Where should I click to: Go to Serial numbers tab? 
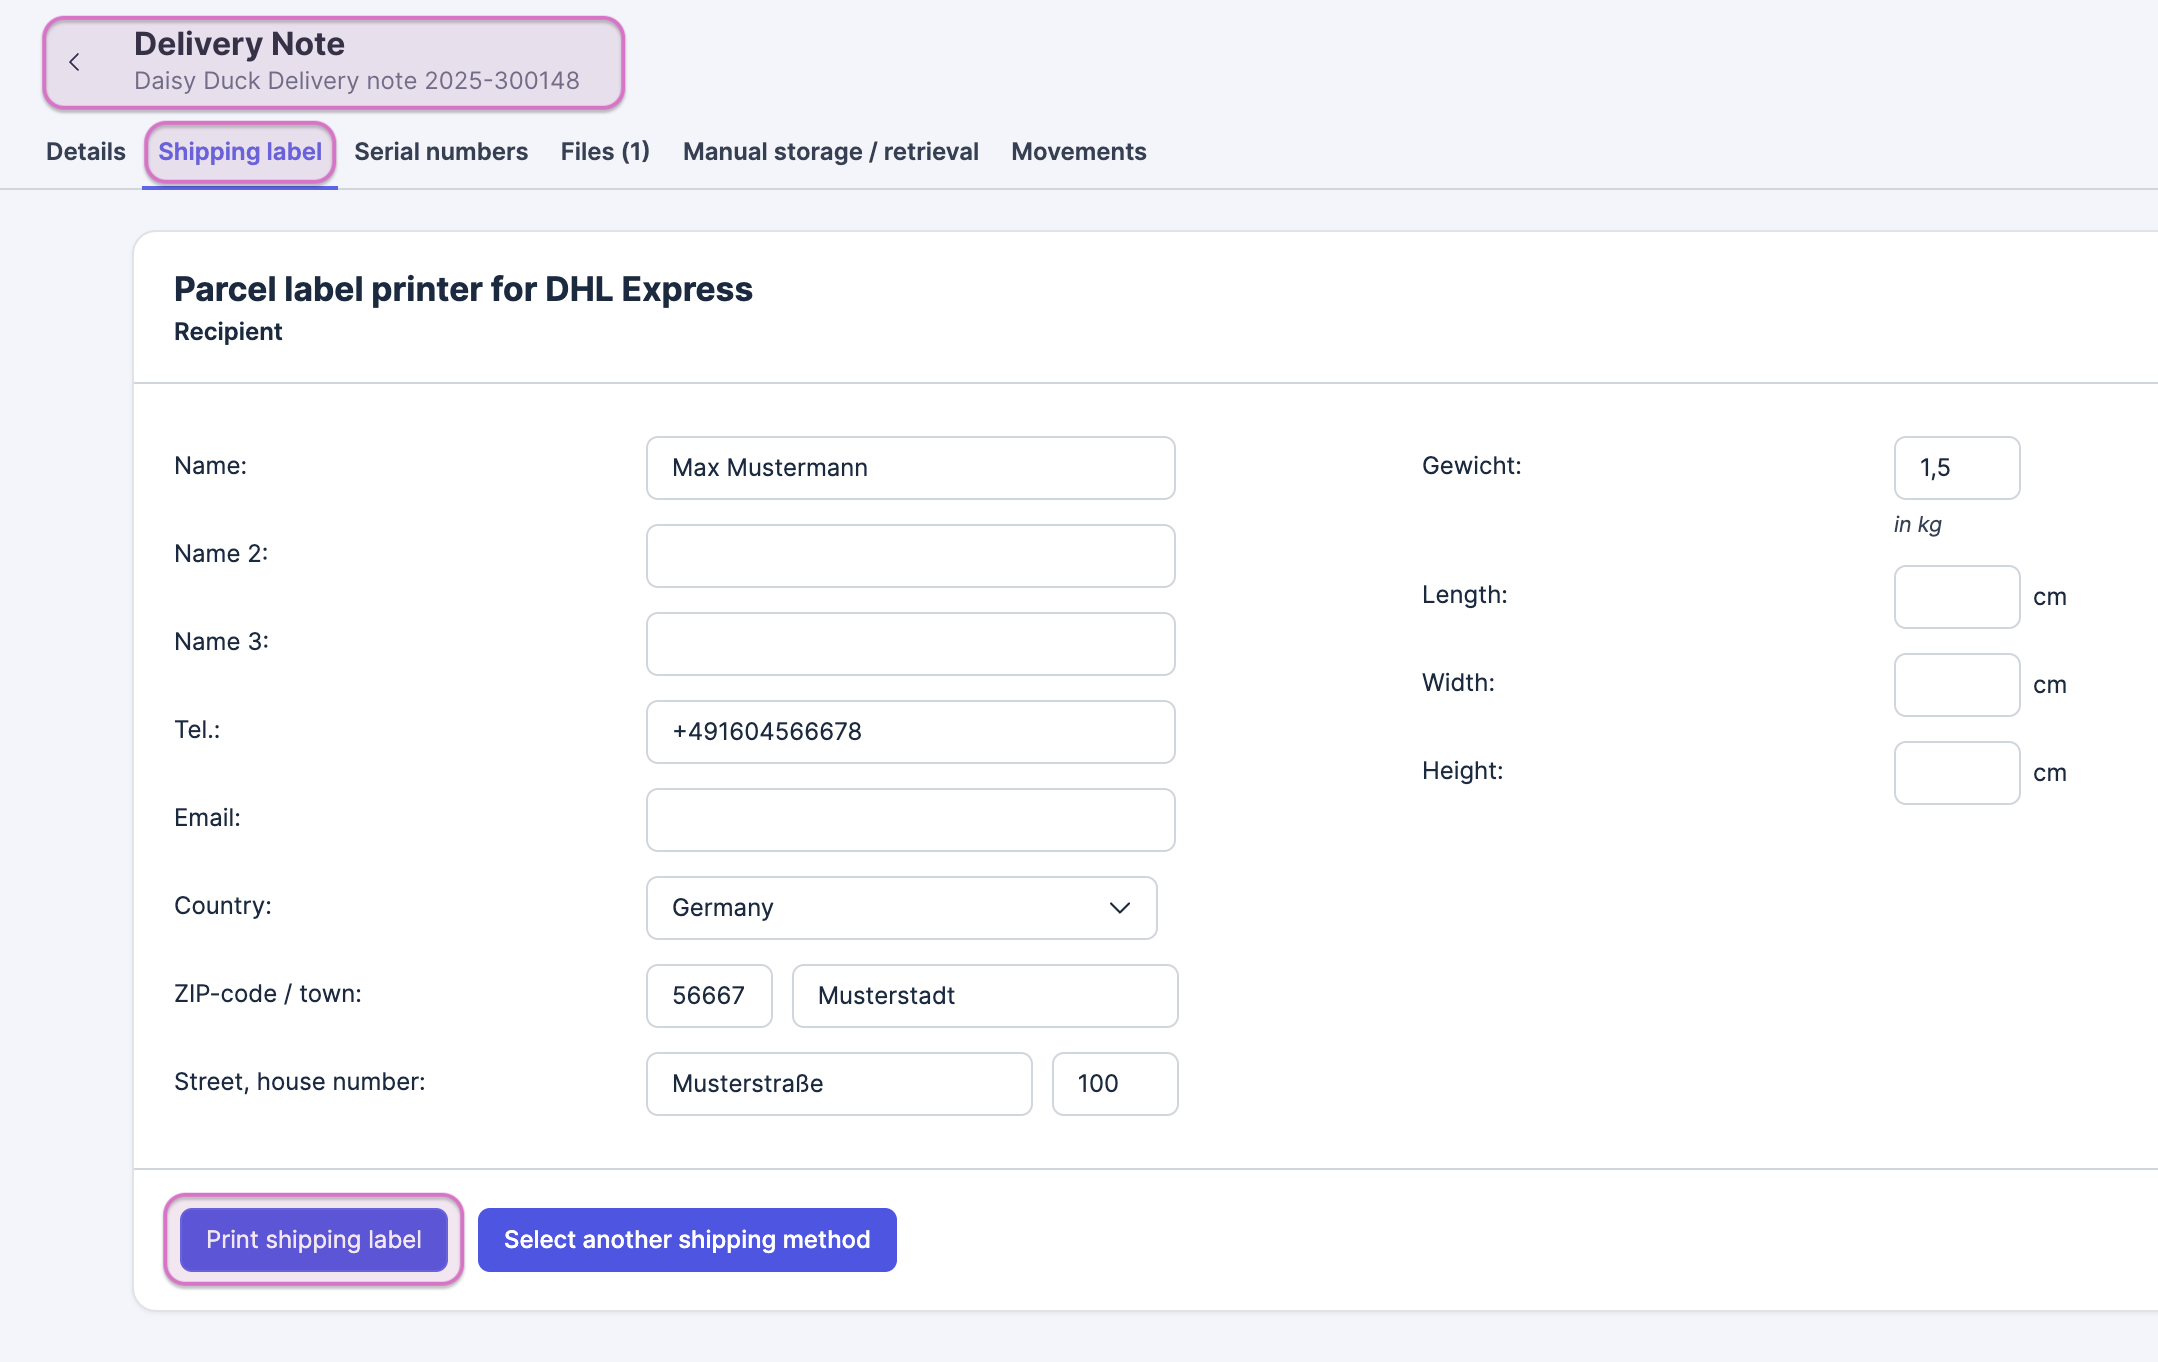[441, 152]
